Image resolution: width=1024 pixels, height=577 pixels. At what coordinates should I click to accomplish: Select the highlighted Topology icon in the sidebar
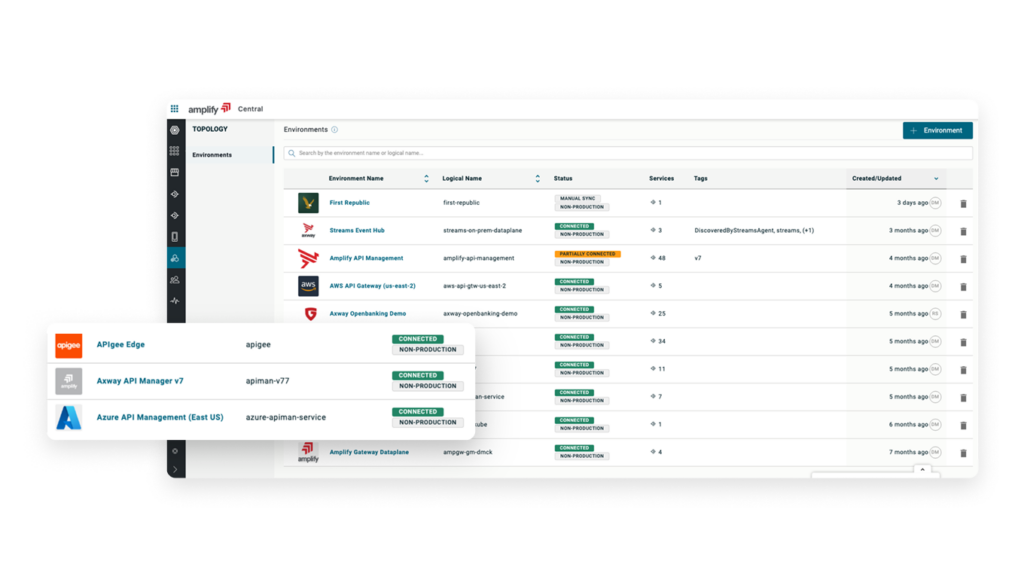[175, 258]
